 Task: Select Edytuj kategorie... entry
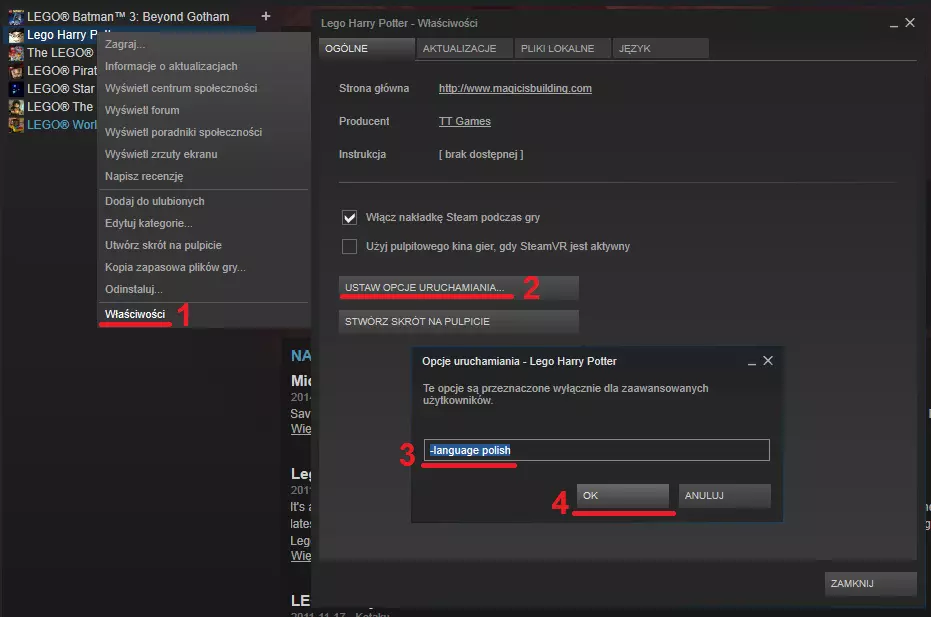click(x=204, y=223)
